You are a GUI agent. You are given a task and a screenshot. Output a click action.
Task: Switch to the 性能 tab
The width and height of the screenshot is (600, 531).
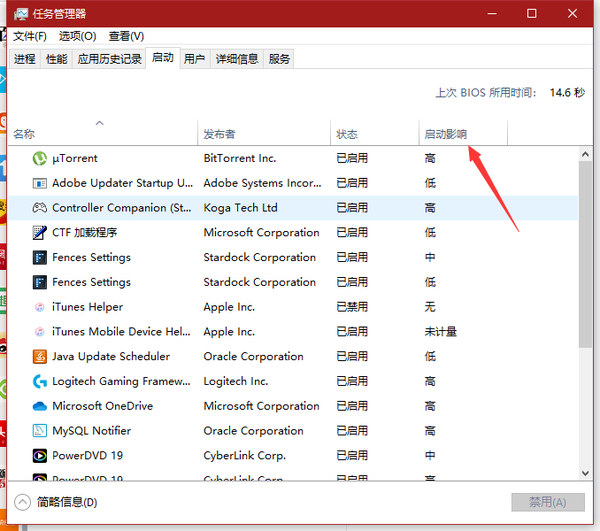pos(57,59)
